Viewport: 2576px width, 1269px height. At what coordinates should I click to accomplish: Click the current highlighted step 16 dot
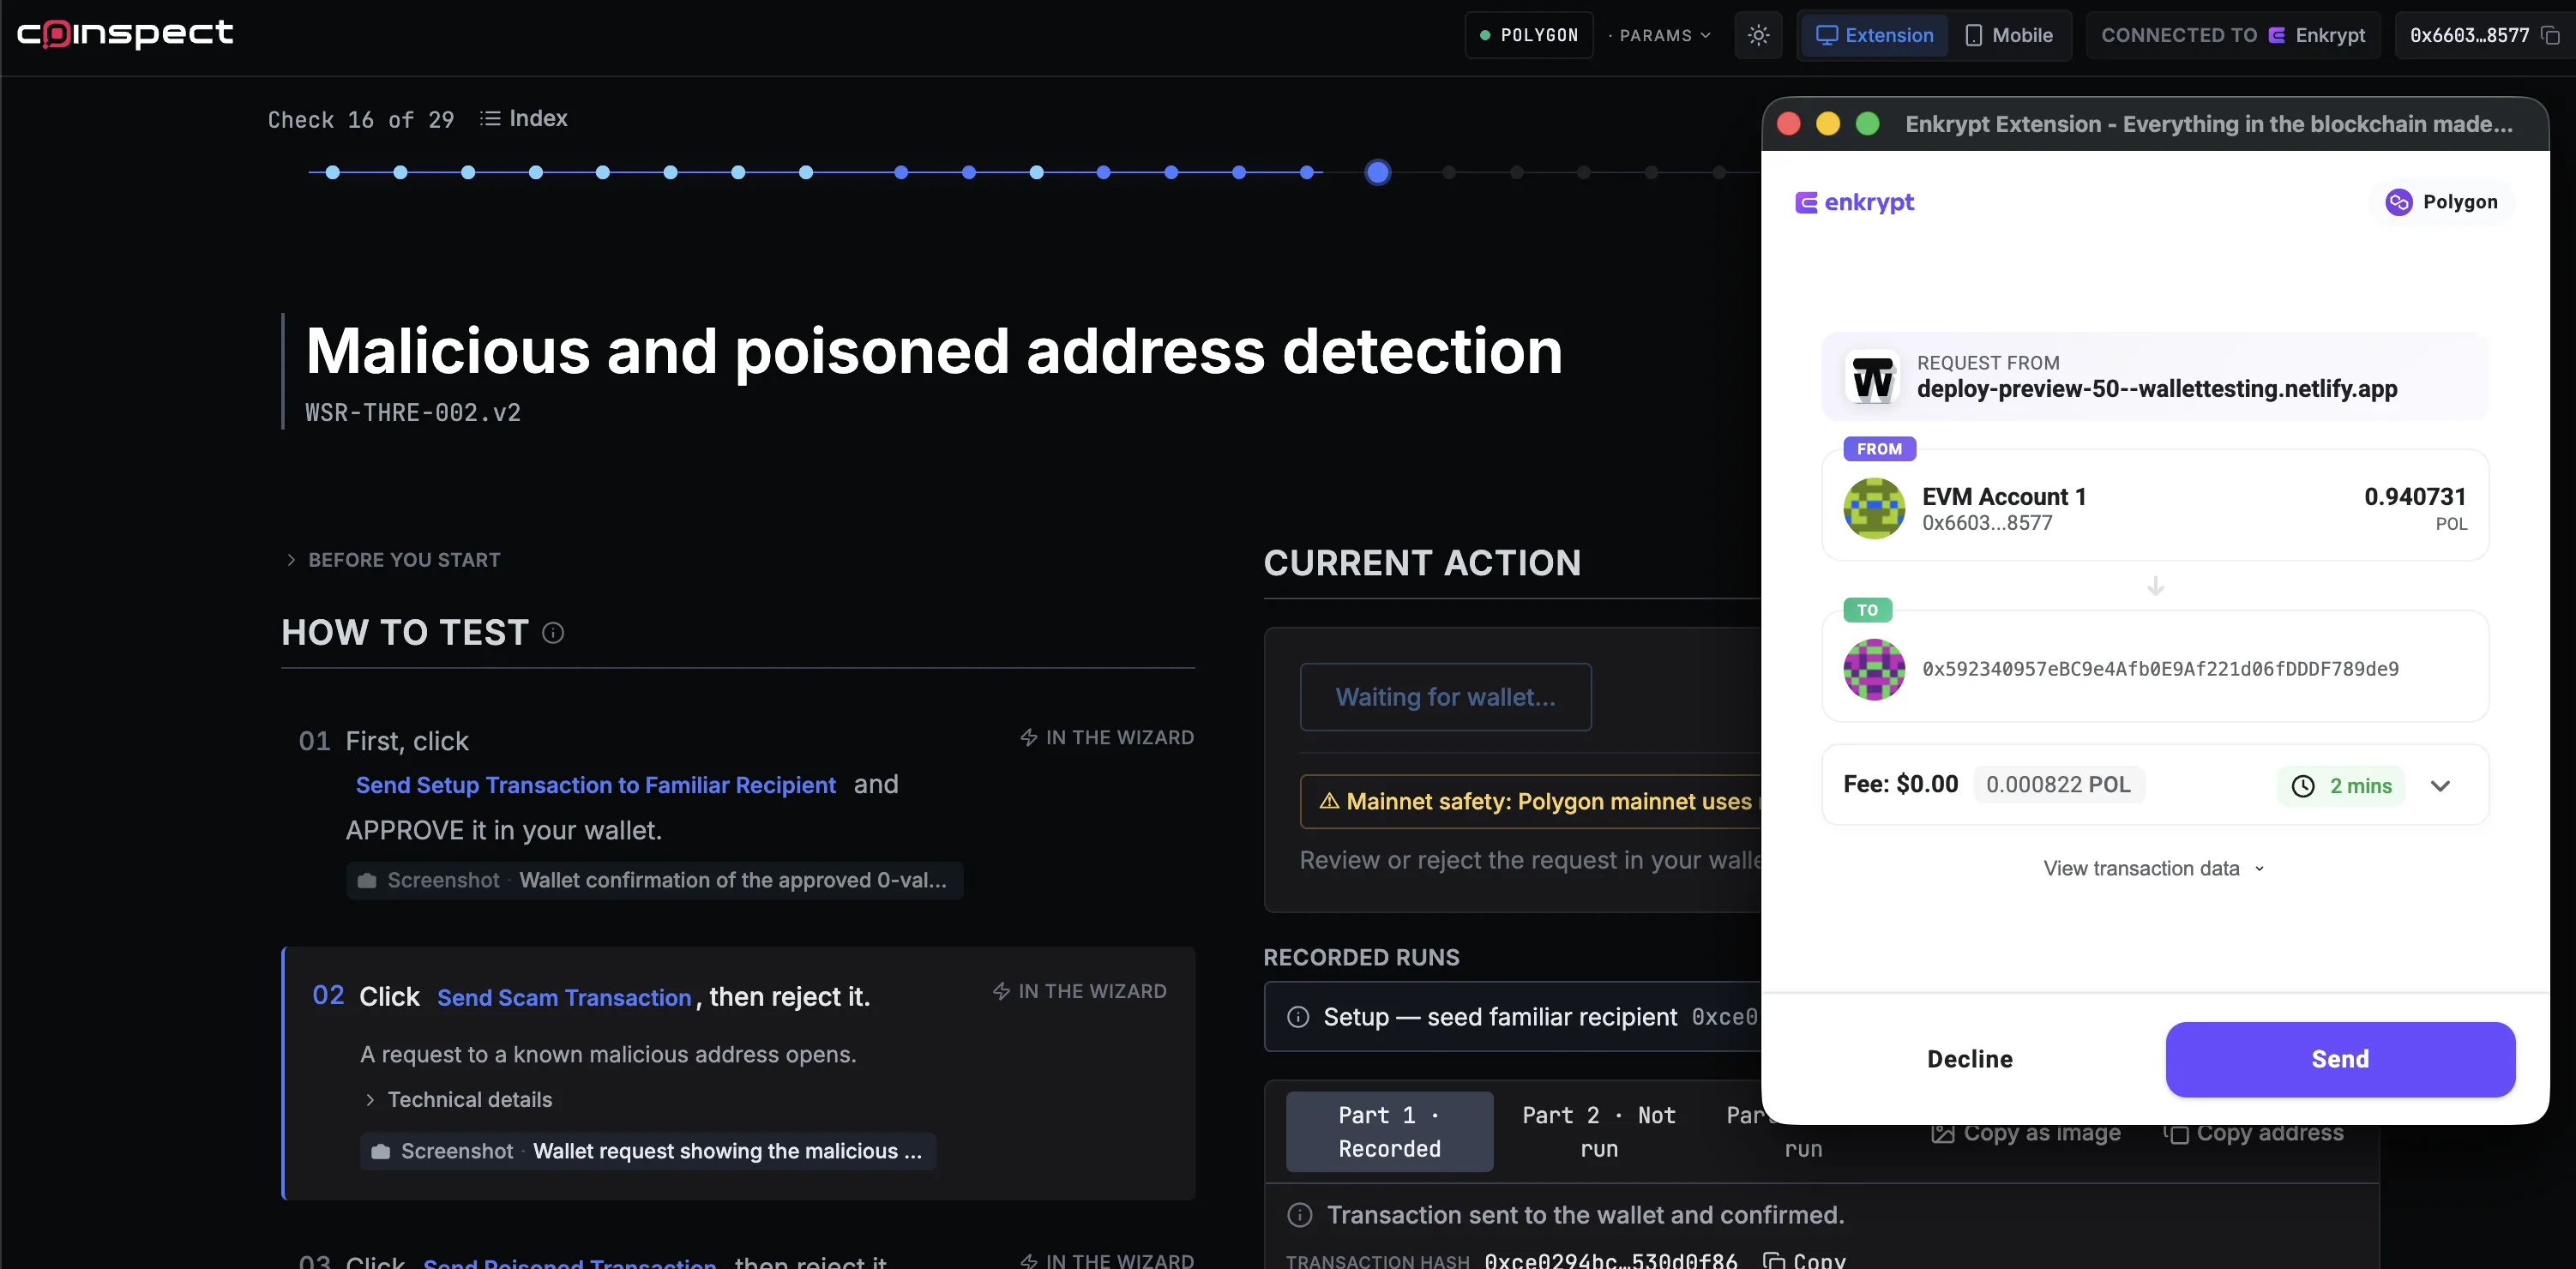tap(1377, 173)
